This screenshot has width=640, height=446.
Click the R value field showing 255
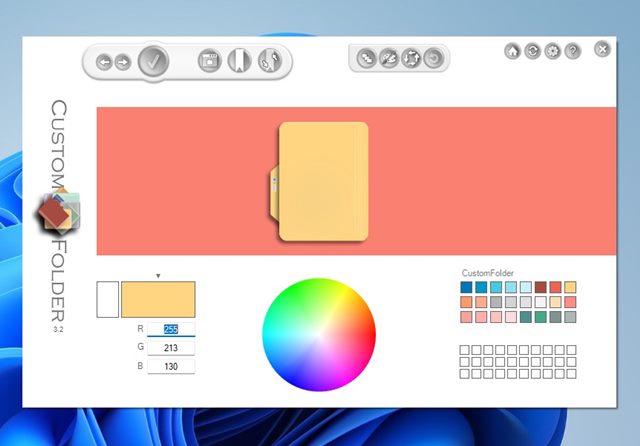[171, 329]
